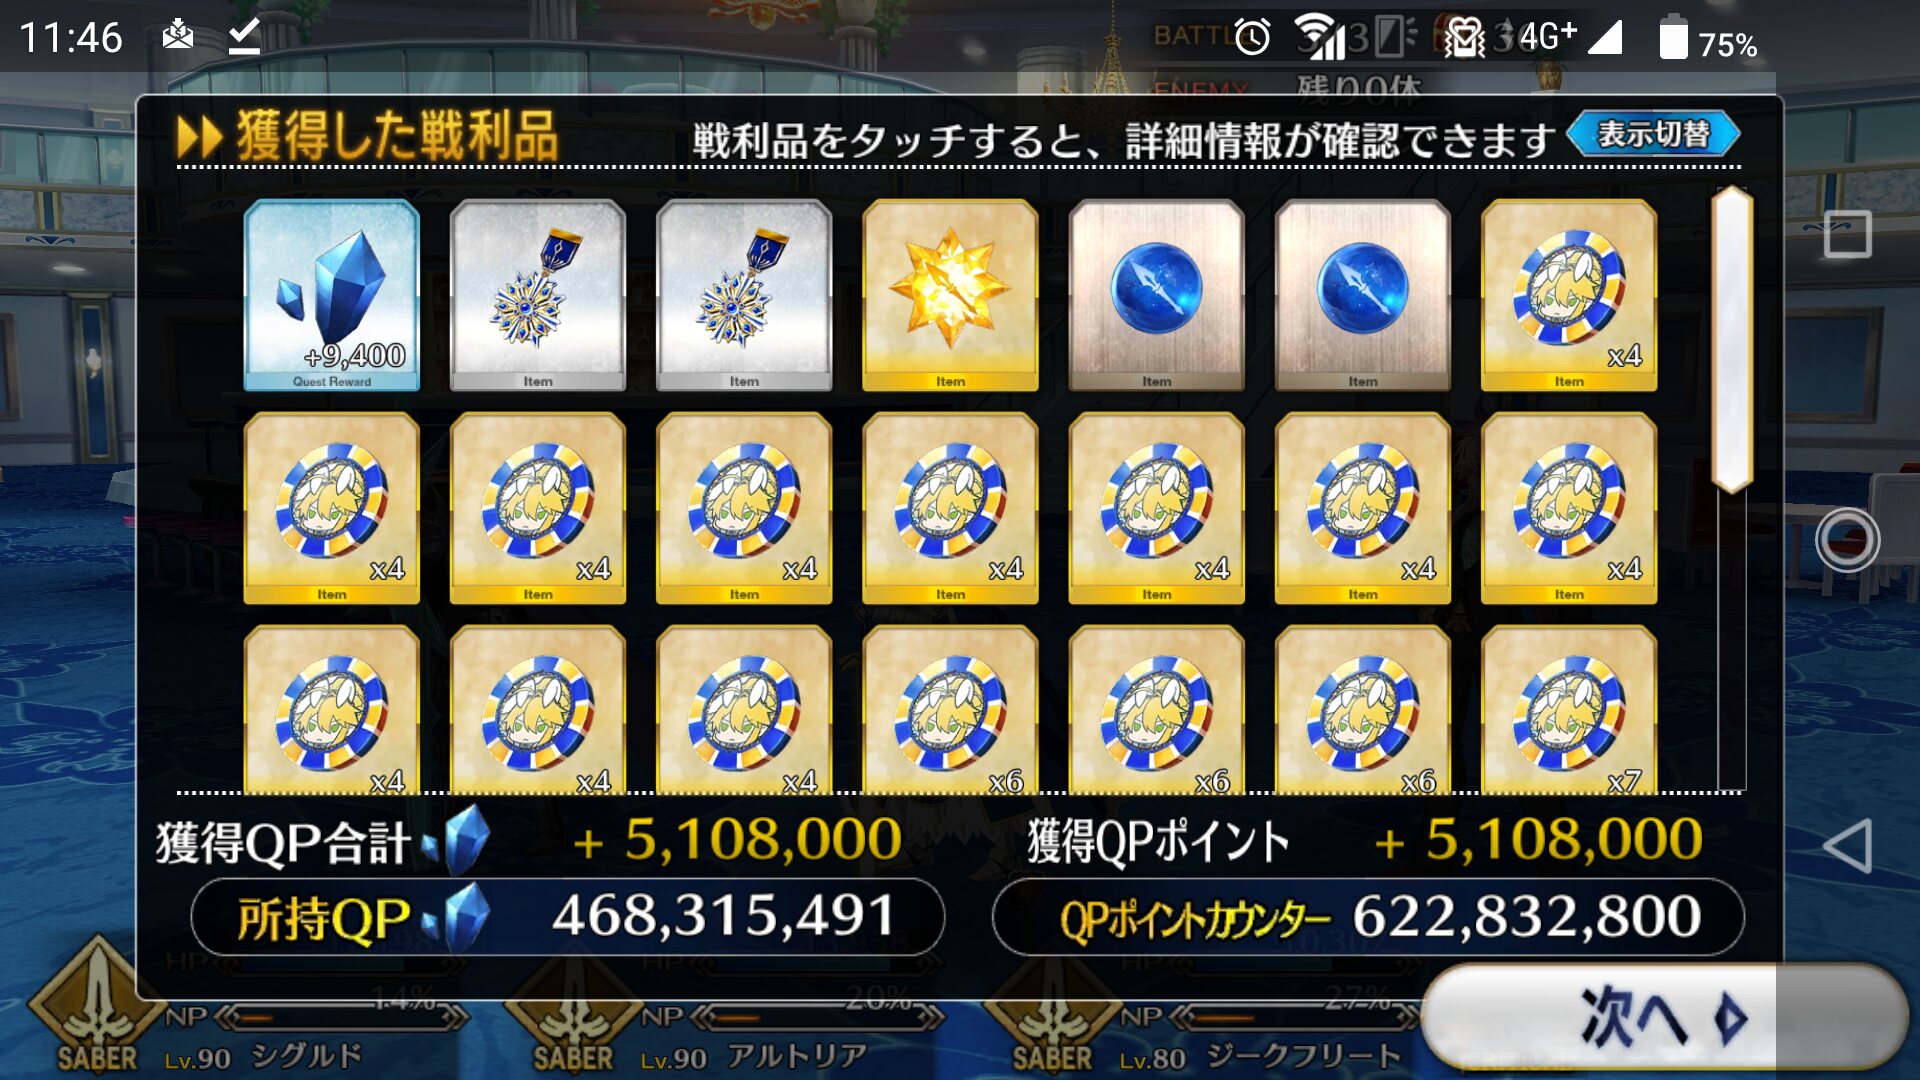Viewport: 1920px width, 1080px height.
Task: Tap the QPポイントカウンター counter field
Action: (x=1368, y=917)
